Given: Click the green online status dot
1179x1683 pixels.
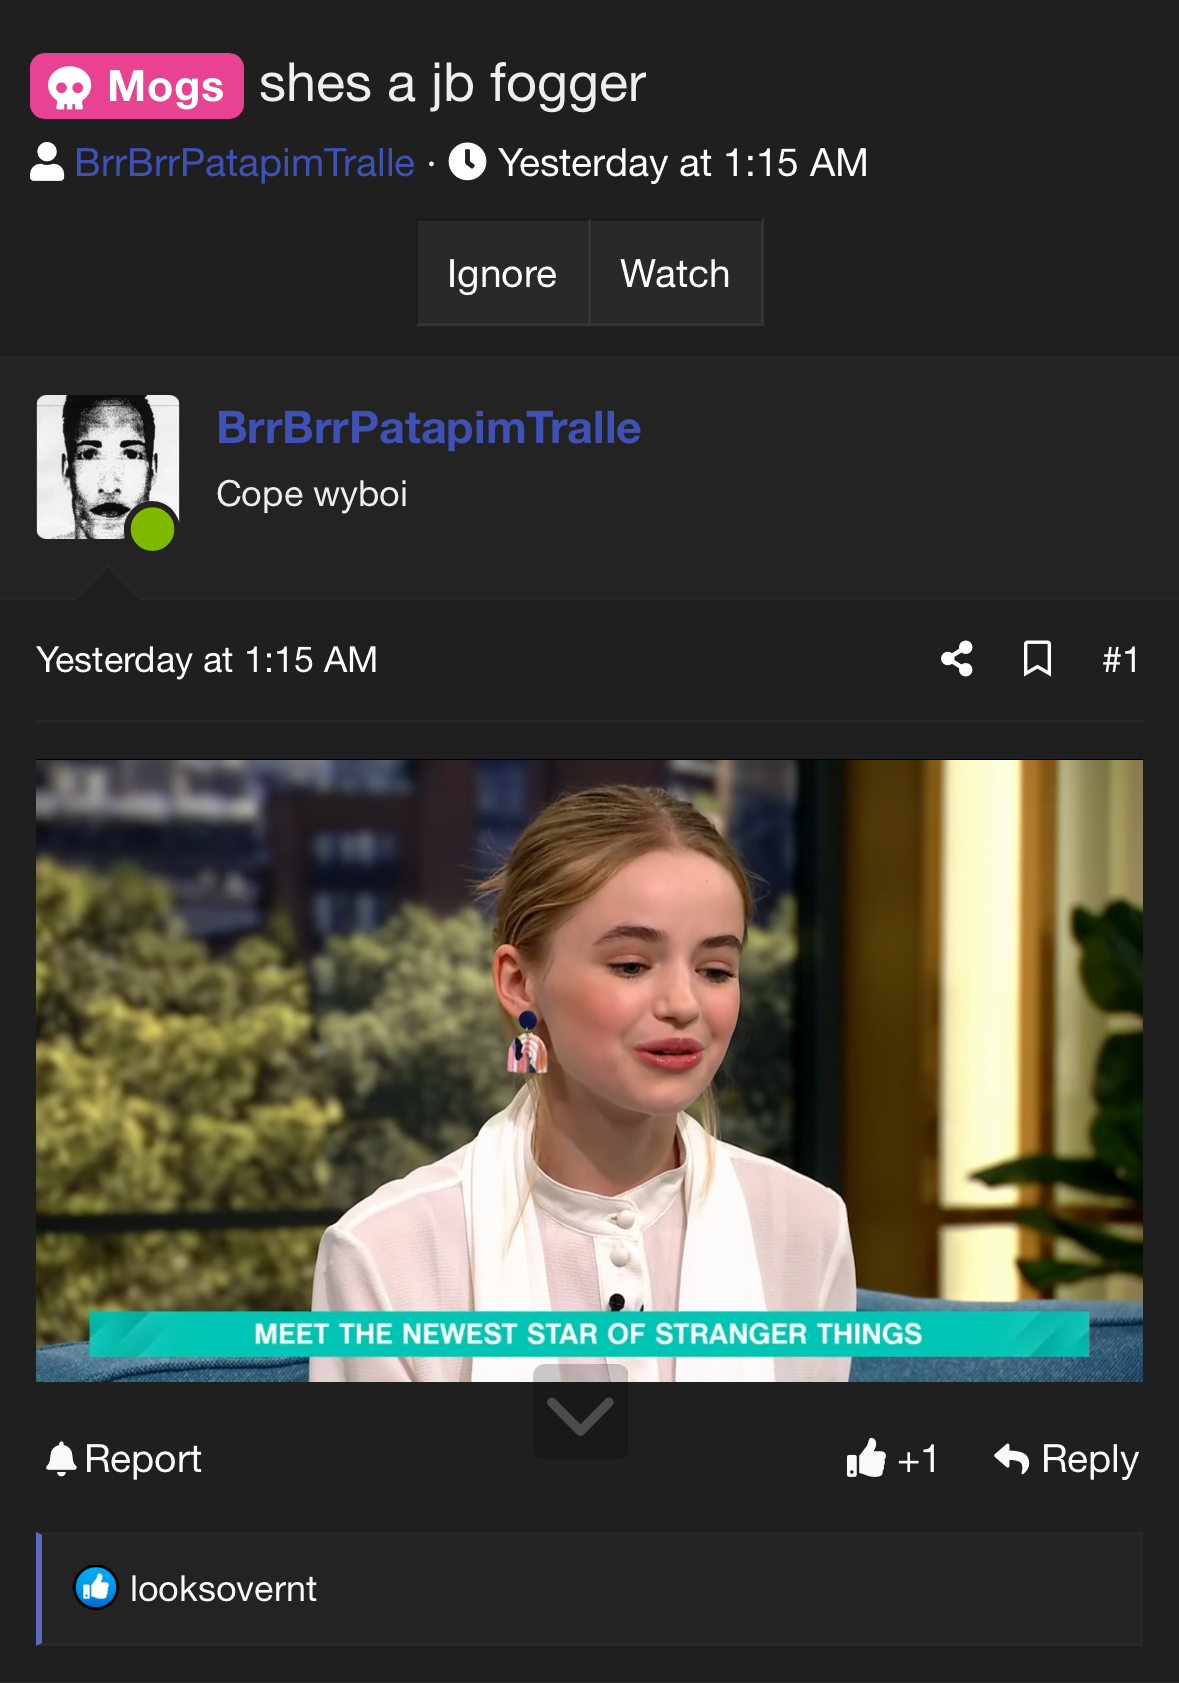Looking at the screenshot, I should tap(153, 528).
